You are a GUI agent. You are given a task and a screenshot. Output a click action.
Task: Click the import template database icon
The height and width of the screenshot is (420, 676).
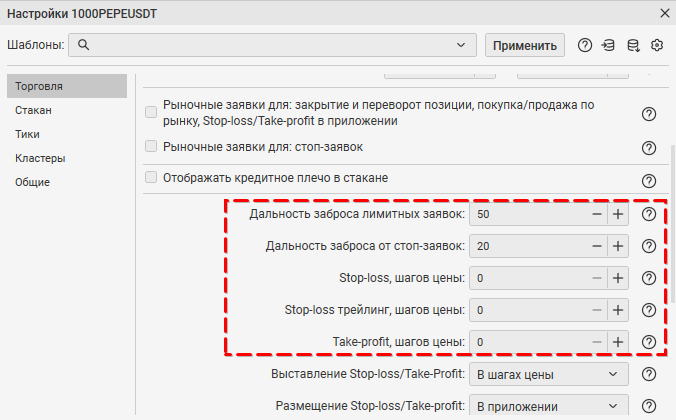pyautogui.click(x=609, y=45)
